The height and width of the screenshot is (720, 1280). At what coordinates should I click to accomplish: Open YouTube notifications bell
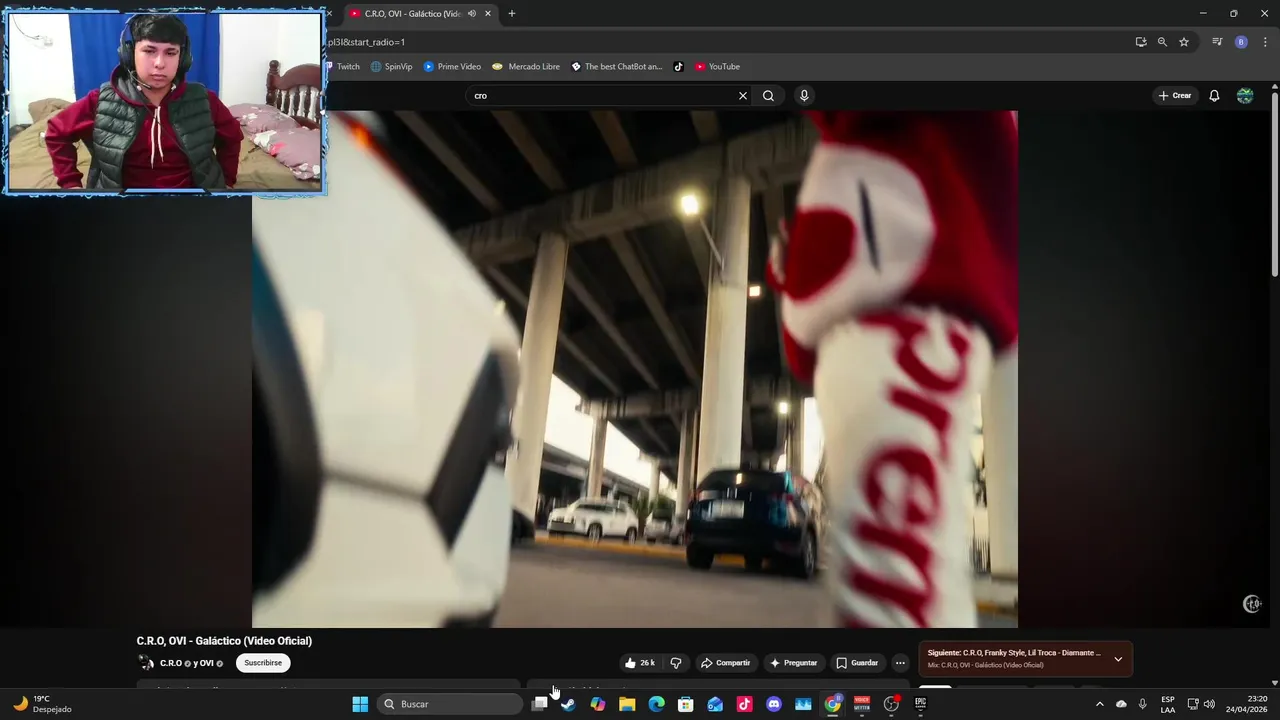click(1214, 96)
